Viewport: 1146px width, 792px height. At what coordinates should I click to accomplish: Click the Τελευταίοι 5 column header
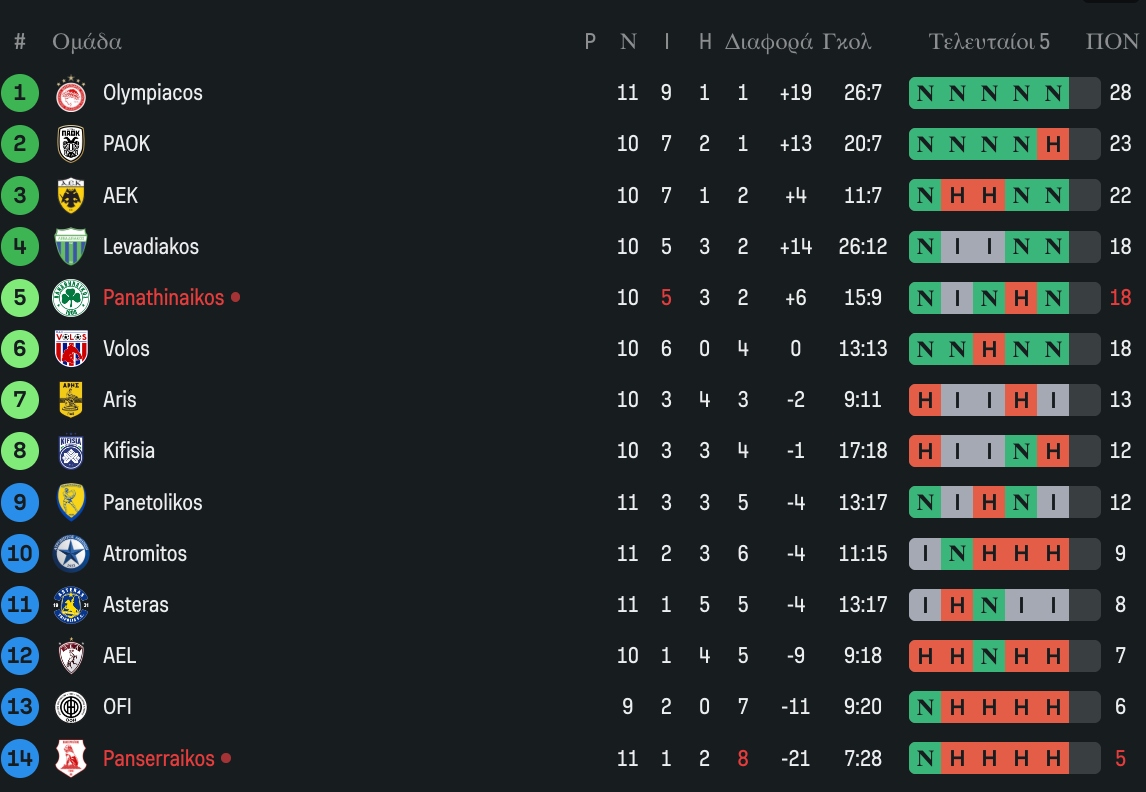(x=989, y=42)
